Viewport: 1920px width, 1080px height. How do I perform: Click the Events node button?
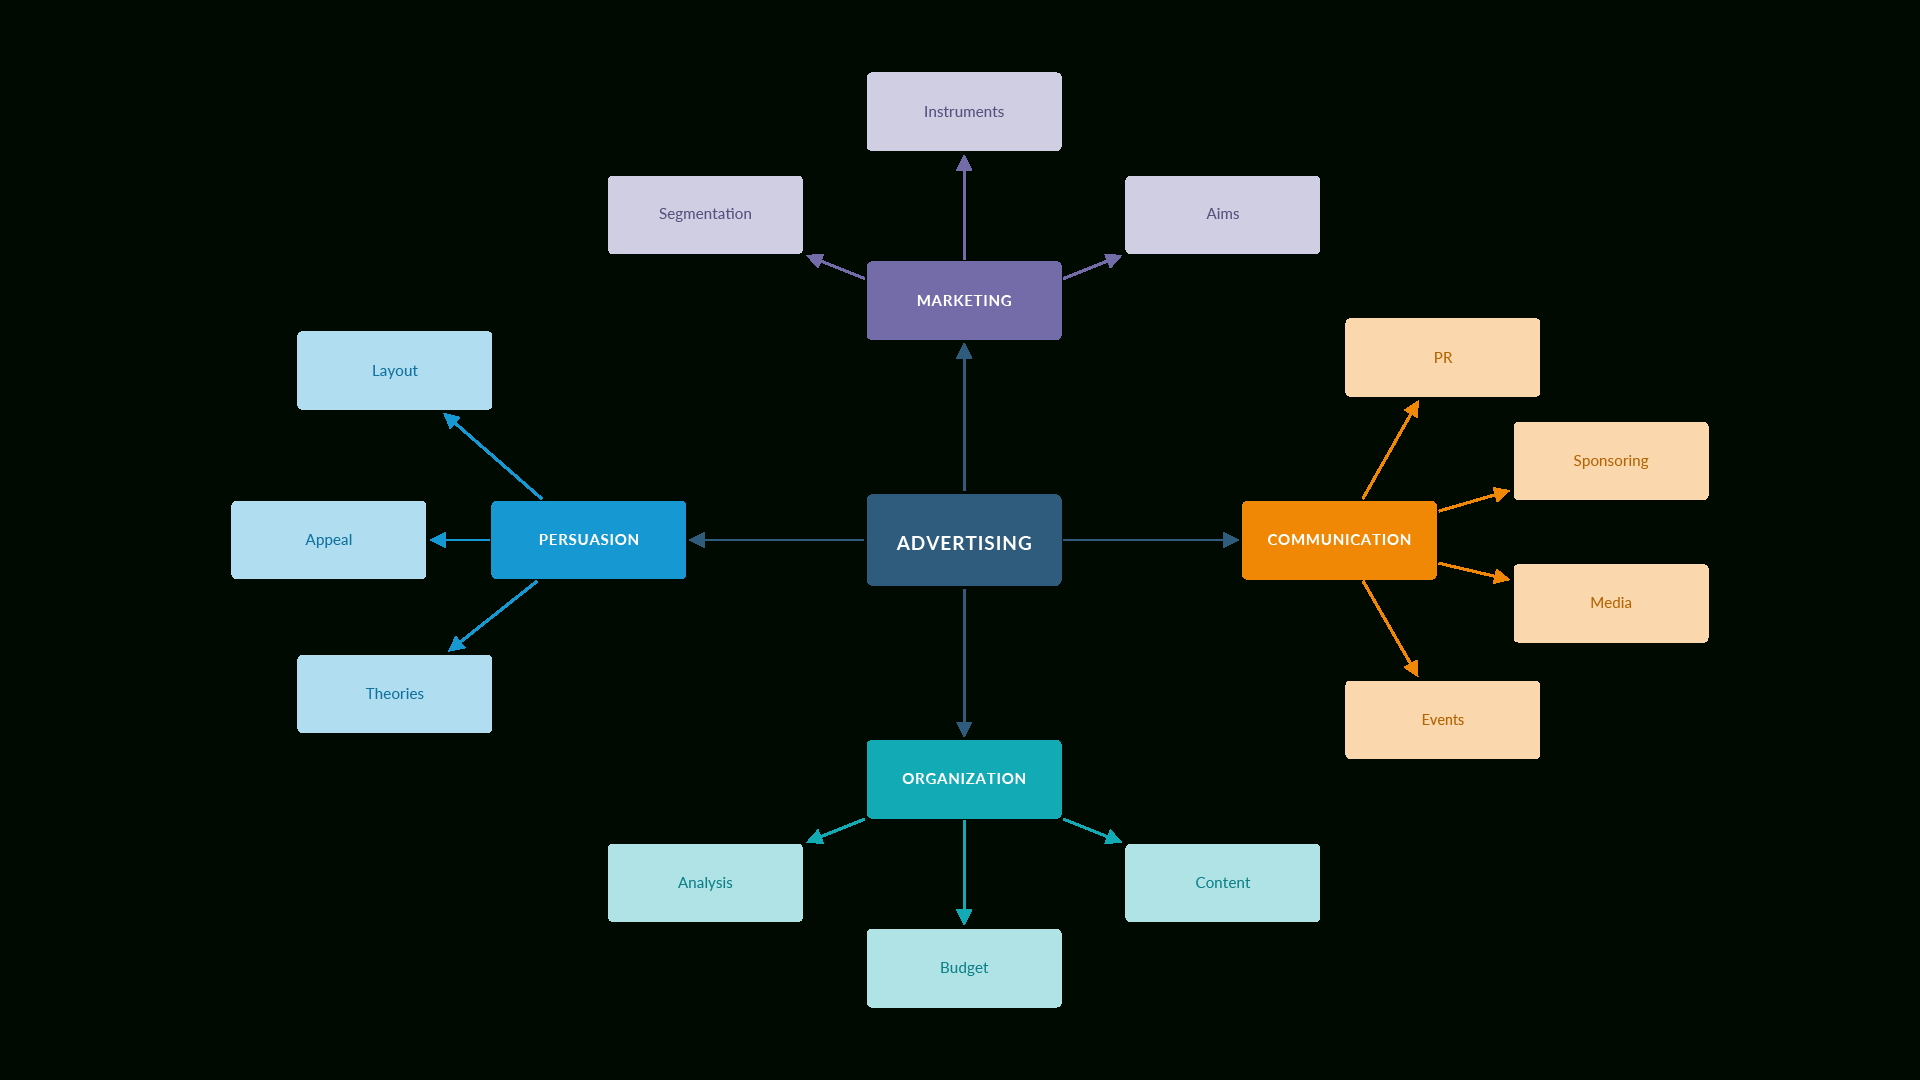point(1443,719)
